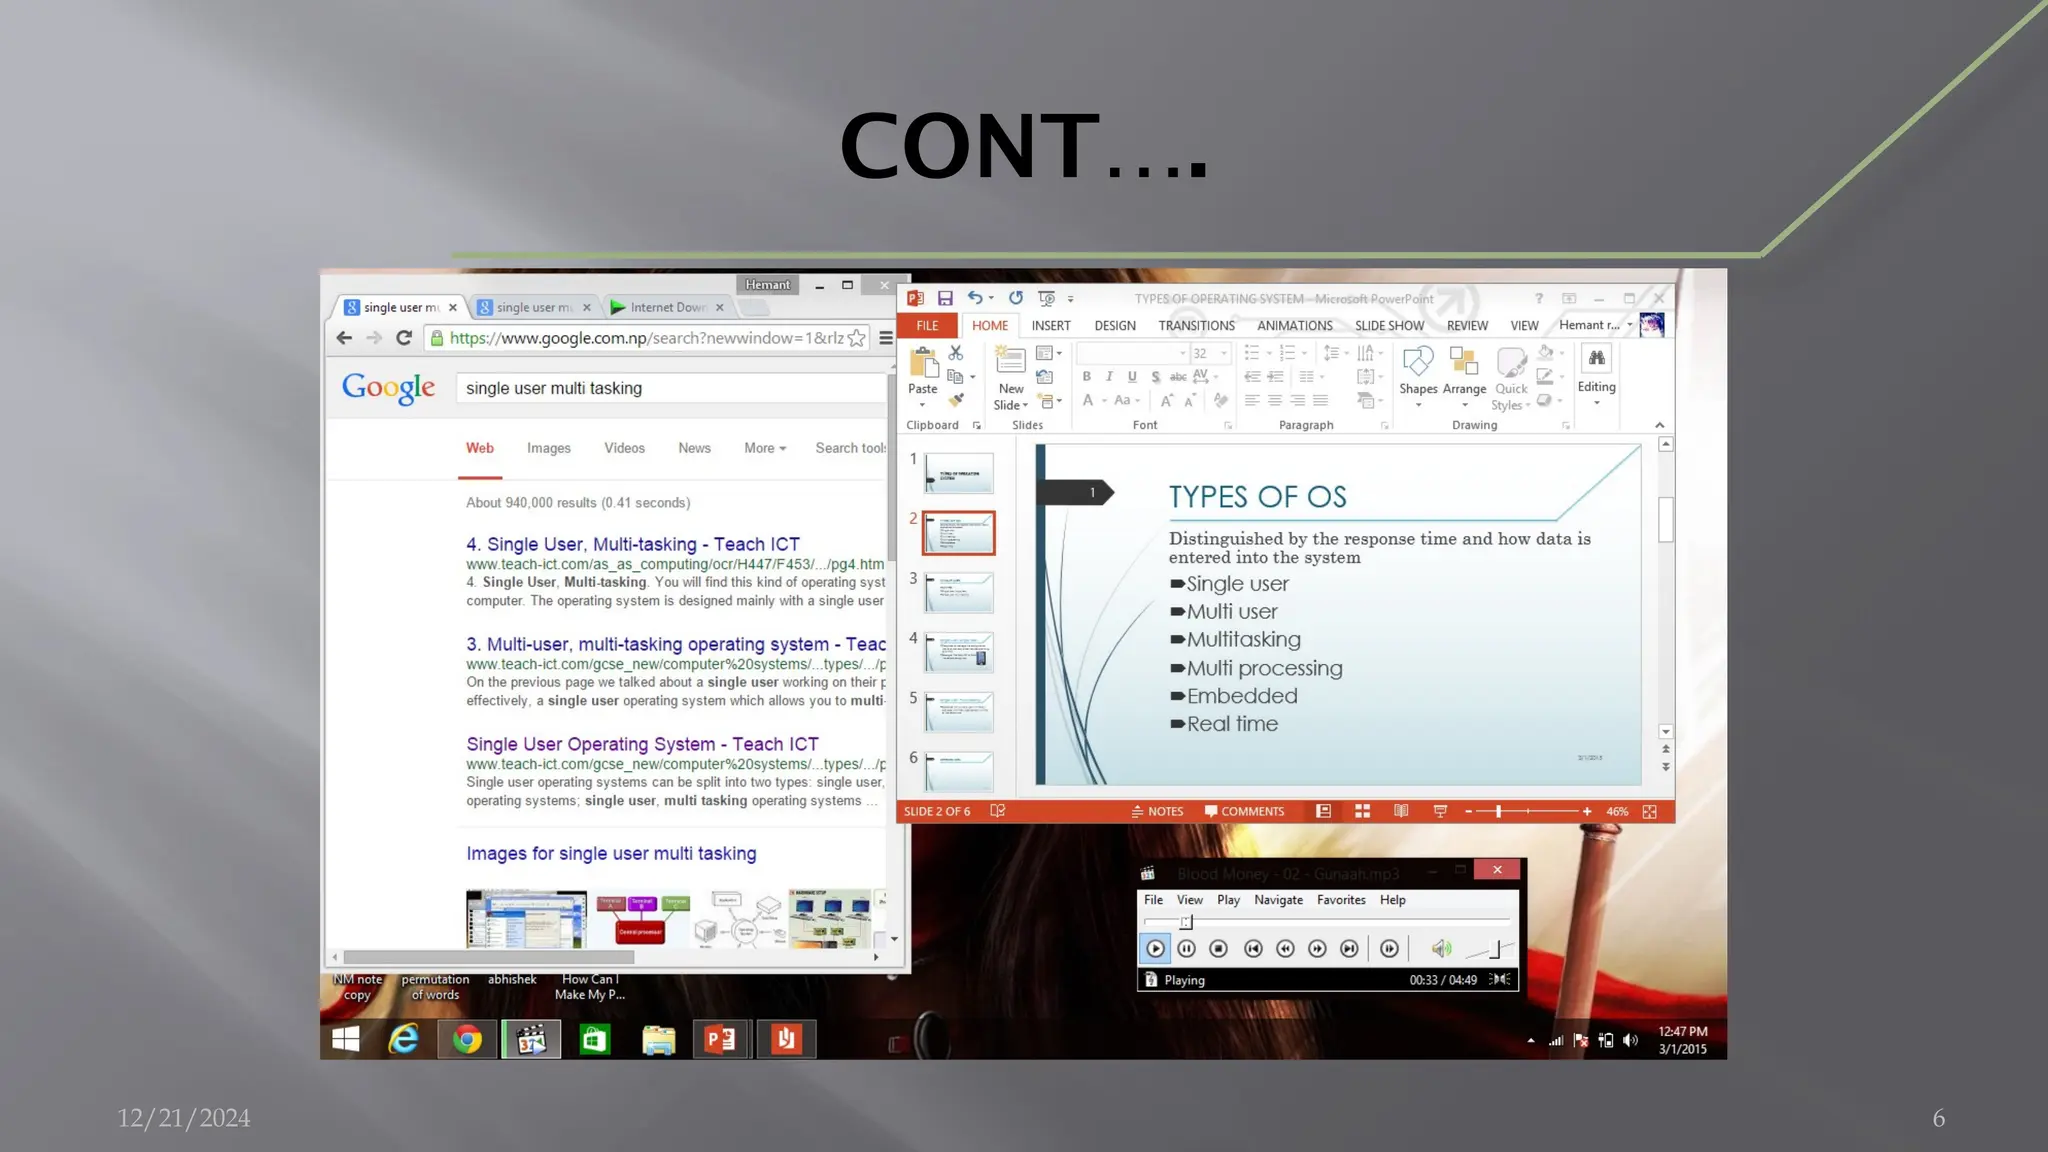This screenshot has width=2048, height=1152.
Task: Expand the More dropdown in Google search
Action: coord(765,448)
